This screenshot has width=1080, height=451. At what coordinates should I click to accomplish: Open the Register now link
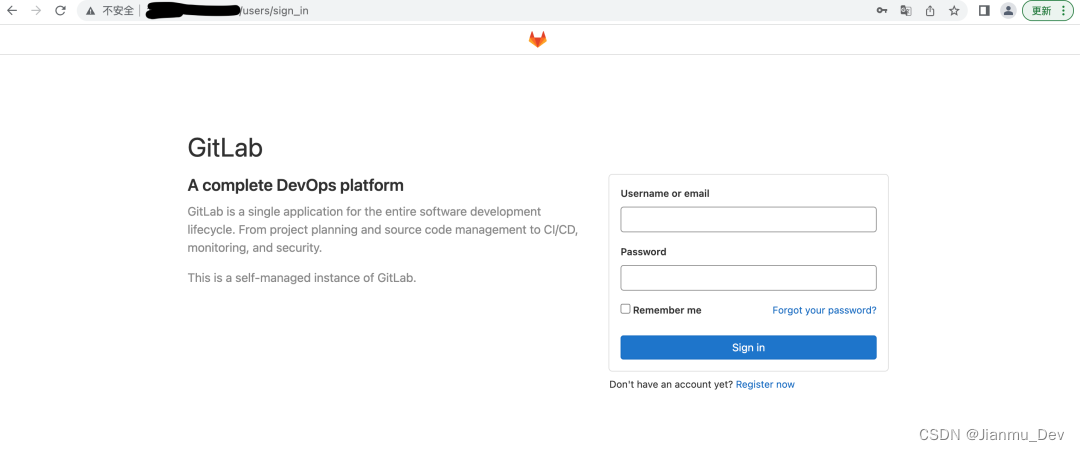coord(765,385)
